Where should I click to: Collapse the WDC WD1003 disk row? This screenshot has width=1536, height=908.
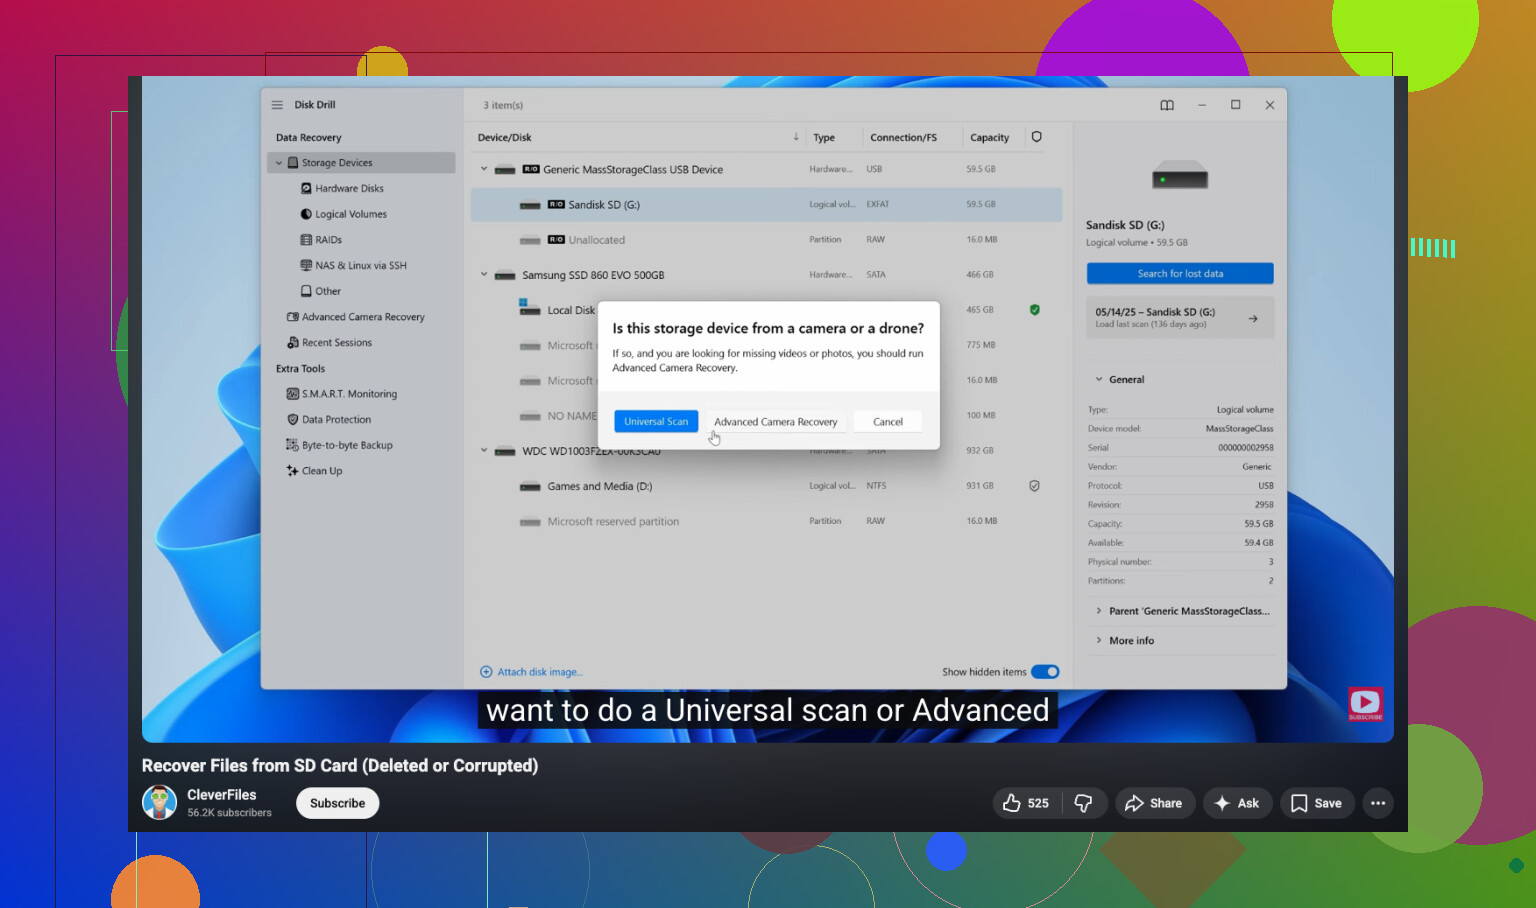pyautogui.click(x=484, y=451)
